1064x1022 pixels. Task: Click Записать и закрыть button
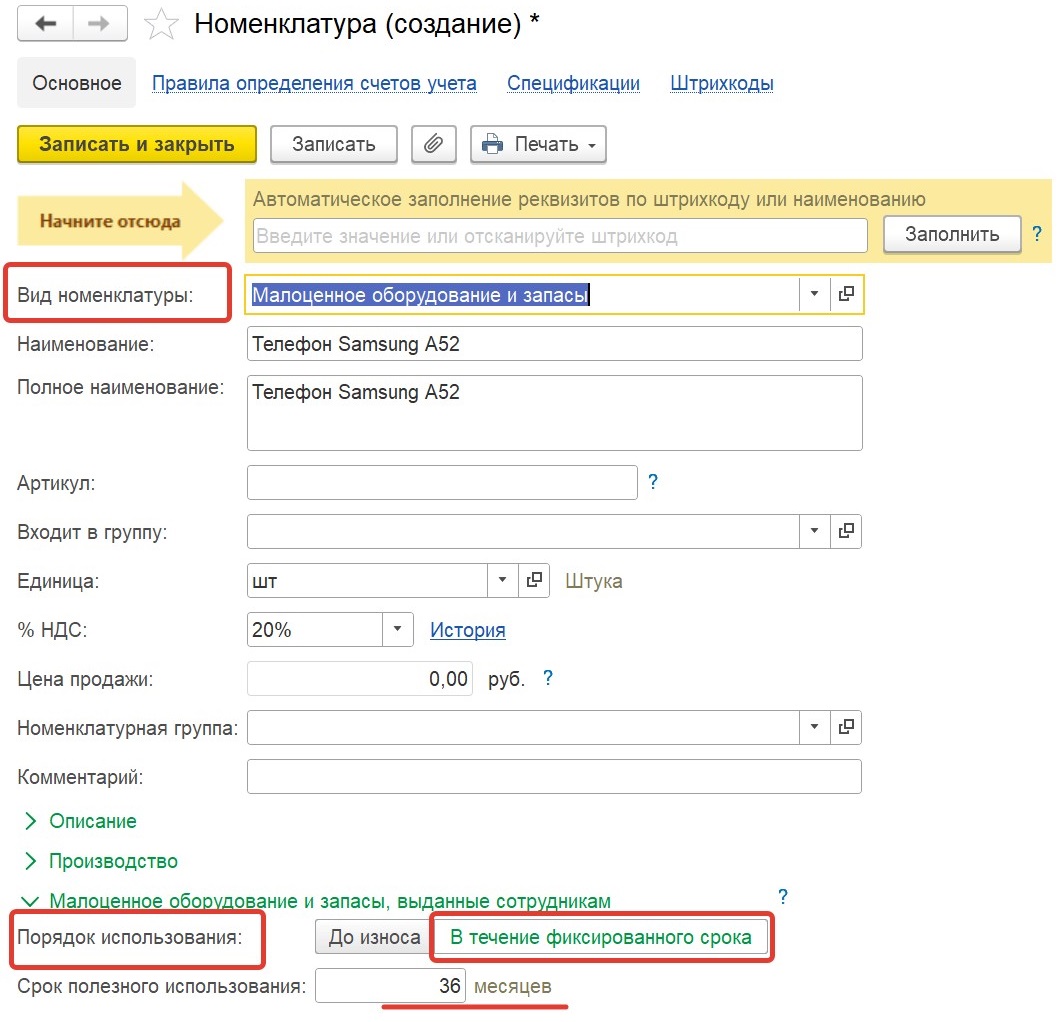click(x=136, y=144)
